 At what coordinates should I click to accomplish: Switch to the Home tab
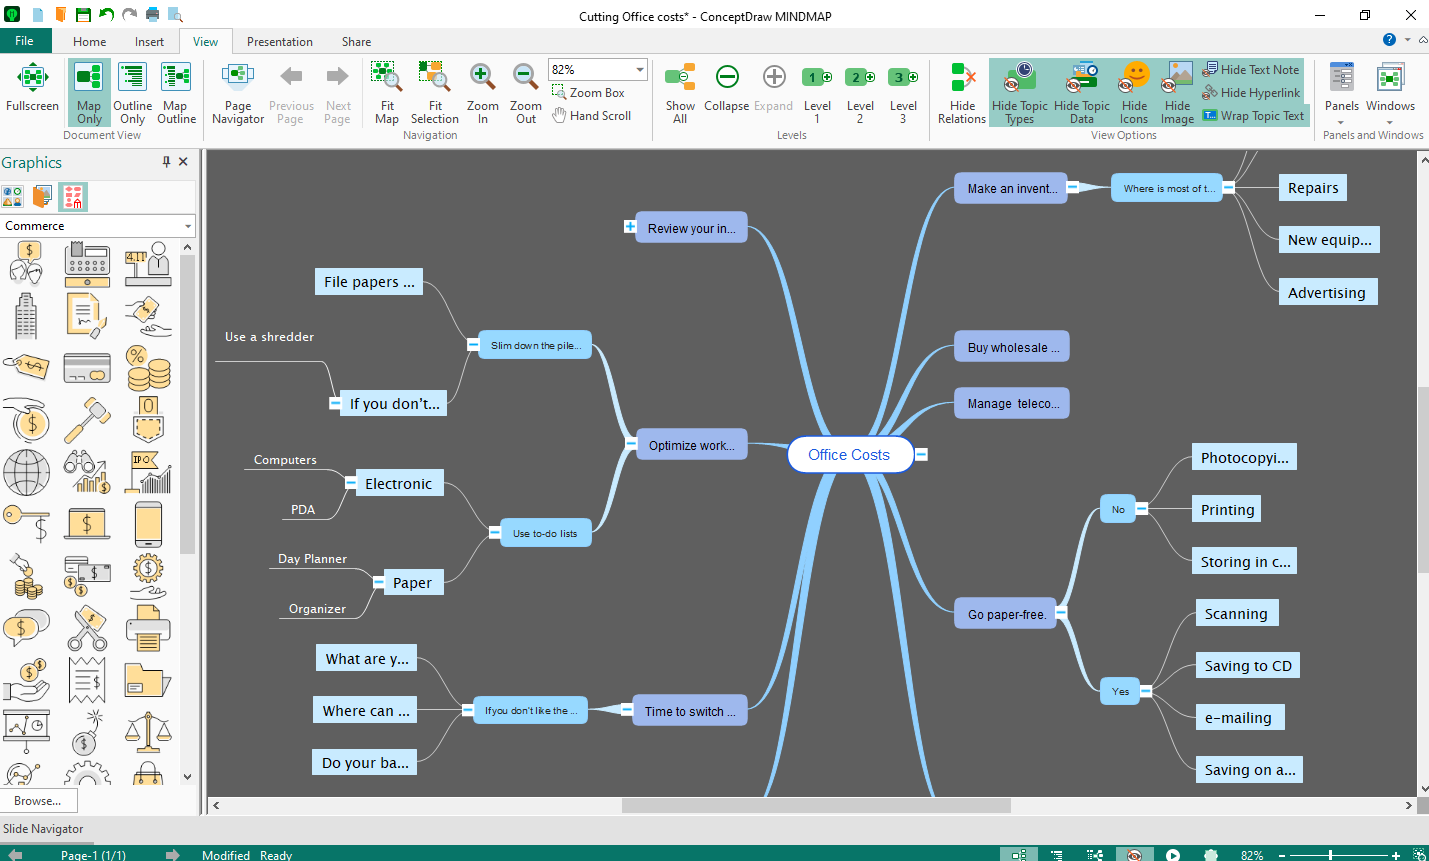89,41
